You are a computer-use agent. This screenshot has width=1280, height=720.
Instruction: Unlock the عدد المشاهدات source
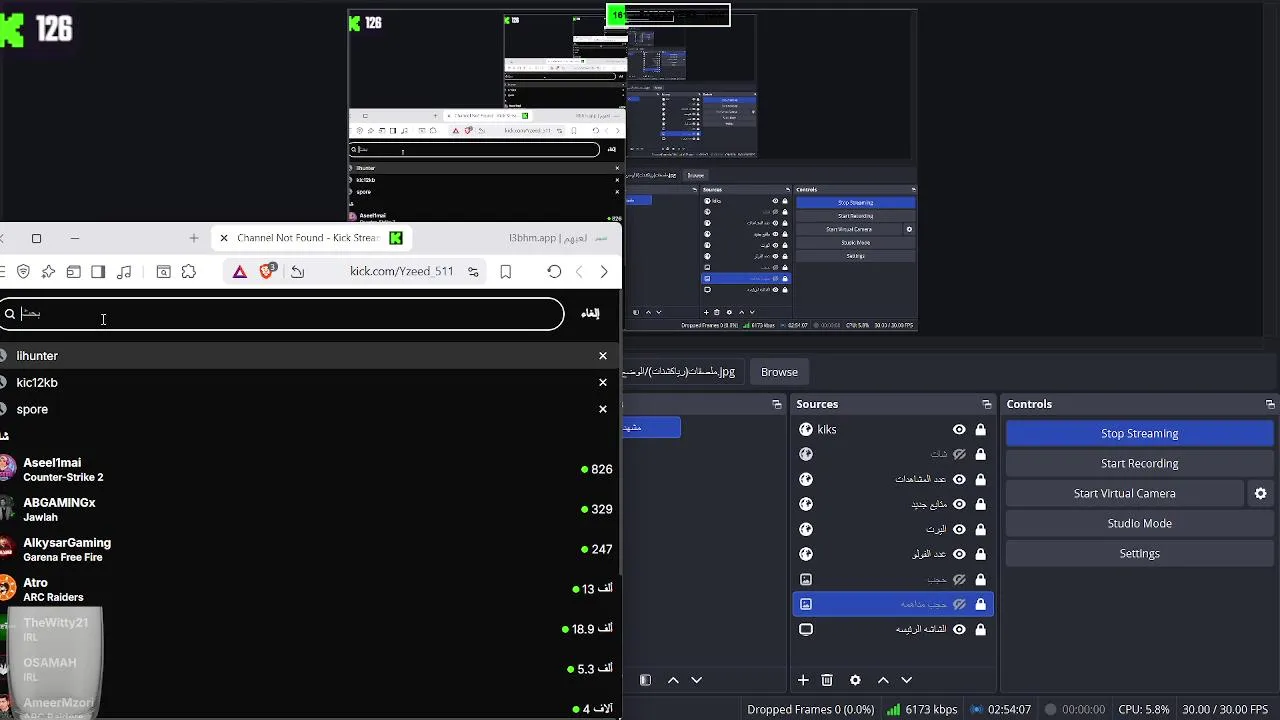981,479
